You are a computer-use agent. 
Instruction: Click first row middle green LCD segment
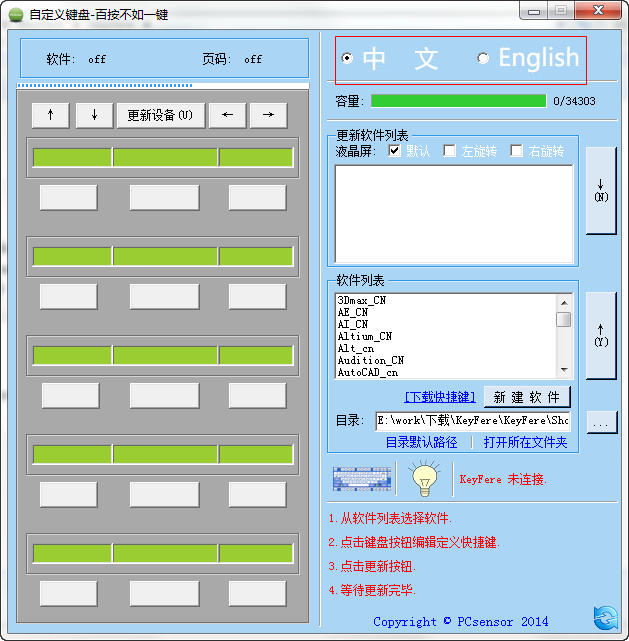click(x=165, y=158)
